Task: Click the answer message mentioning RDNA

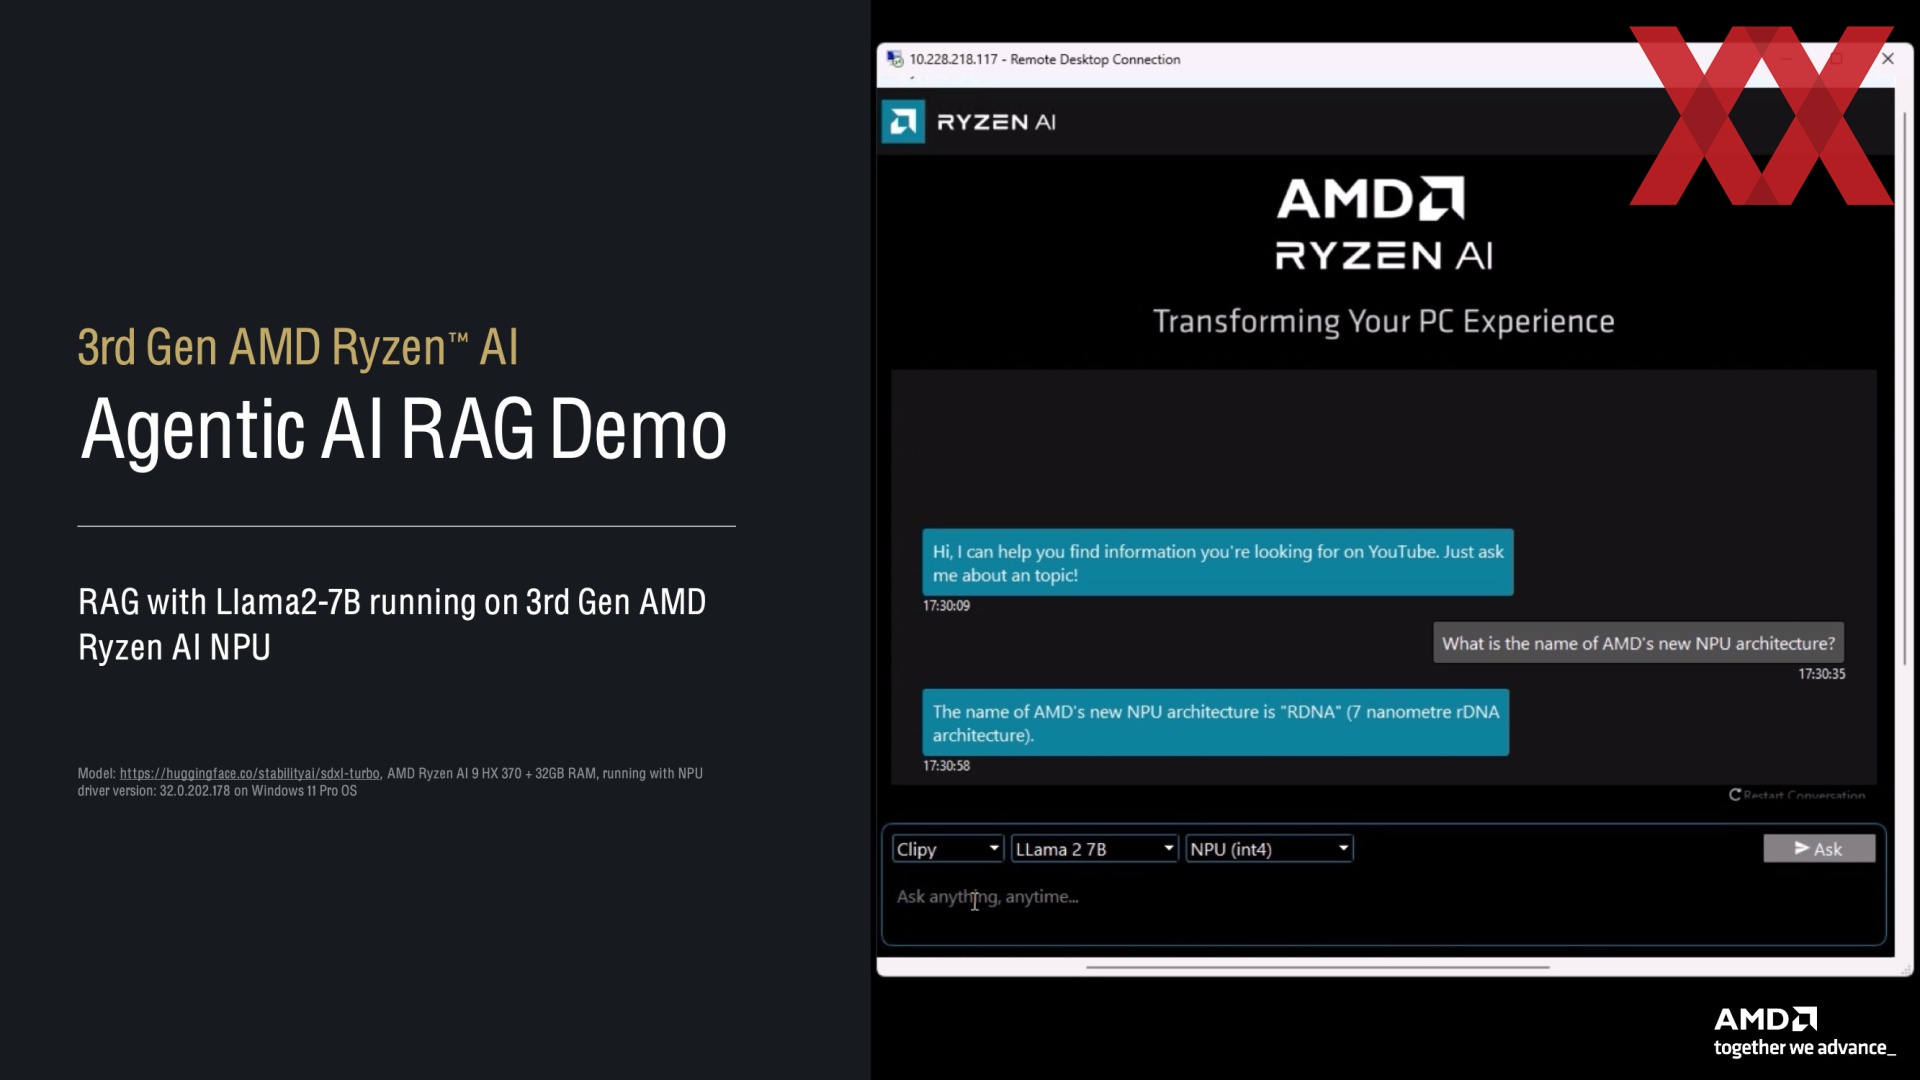Action: pos(1215,722)
